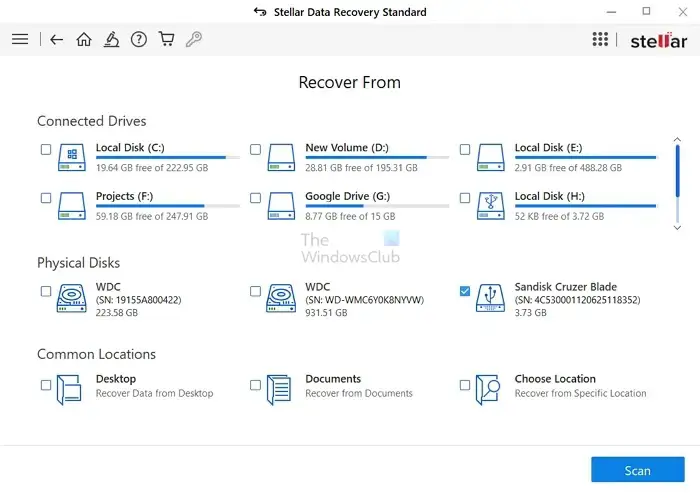Close the Stellar Data Recovery window
The image size is (700, 493).
(683, 12)
